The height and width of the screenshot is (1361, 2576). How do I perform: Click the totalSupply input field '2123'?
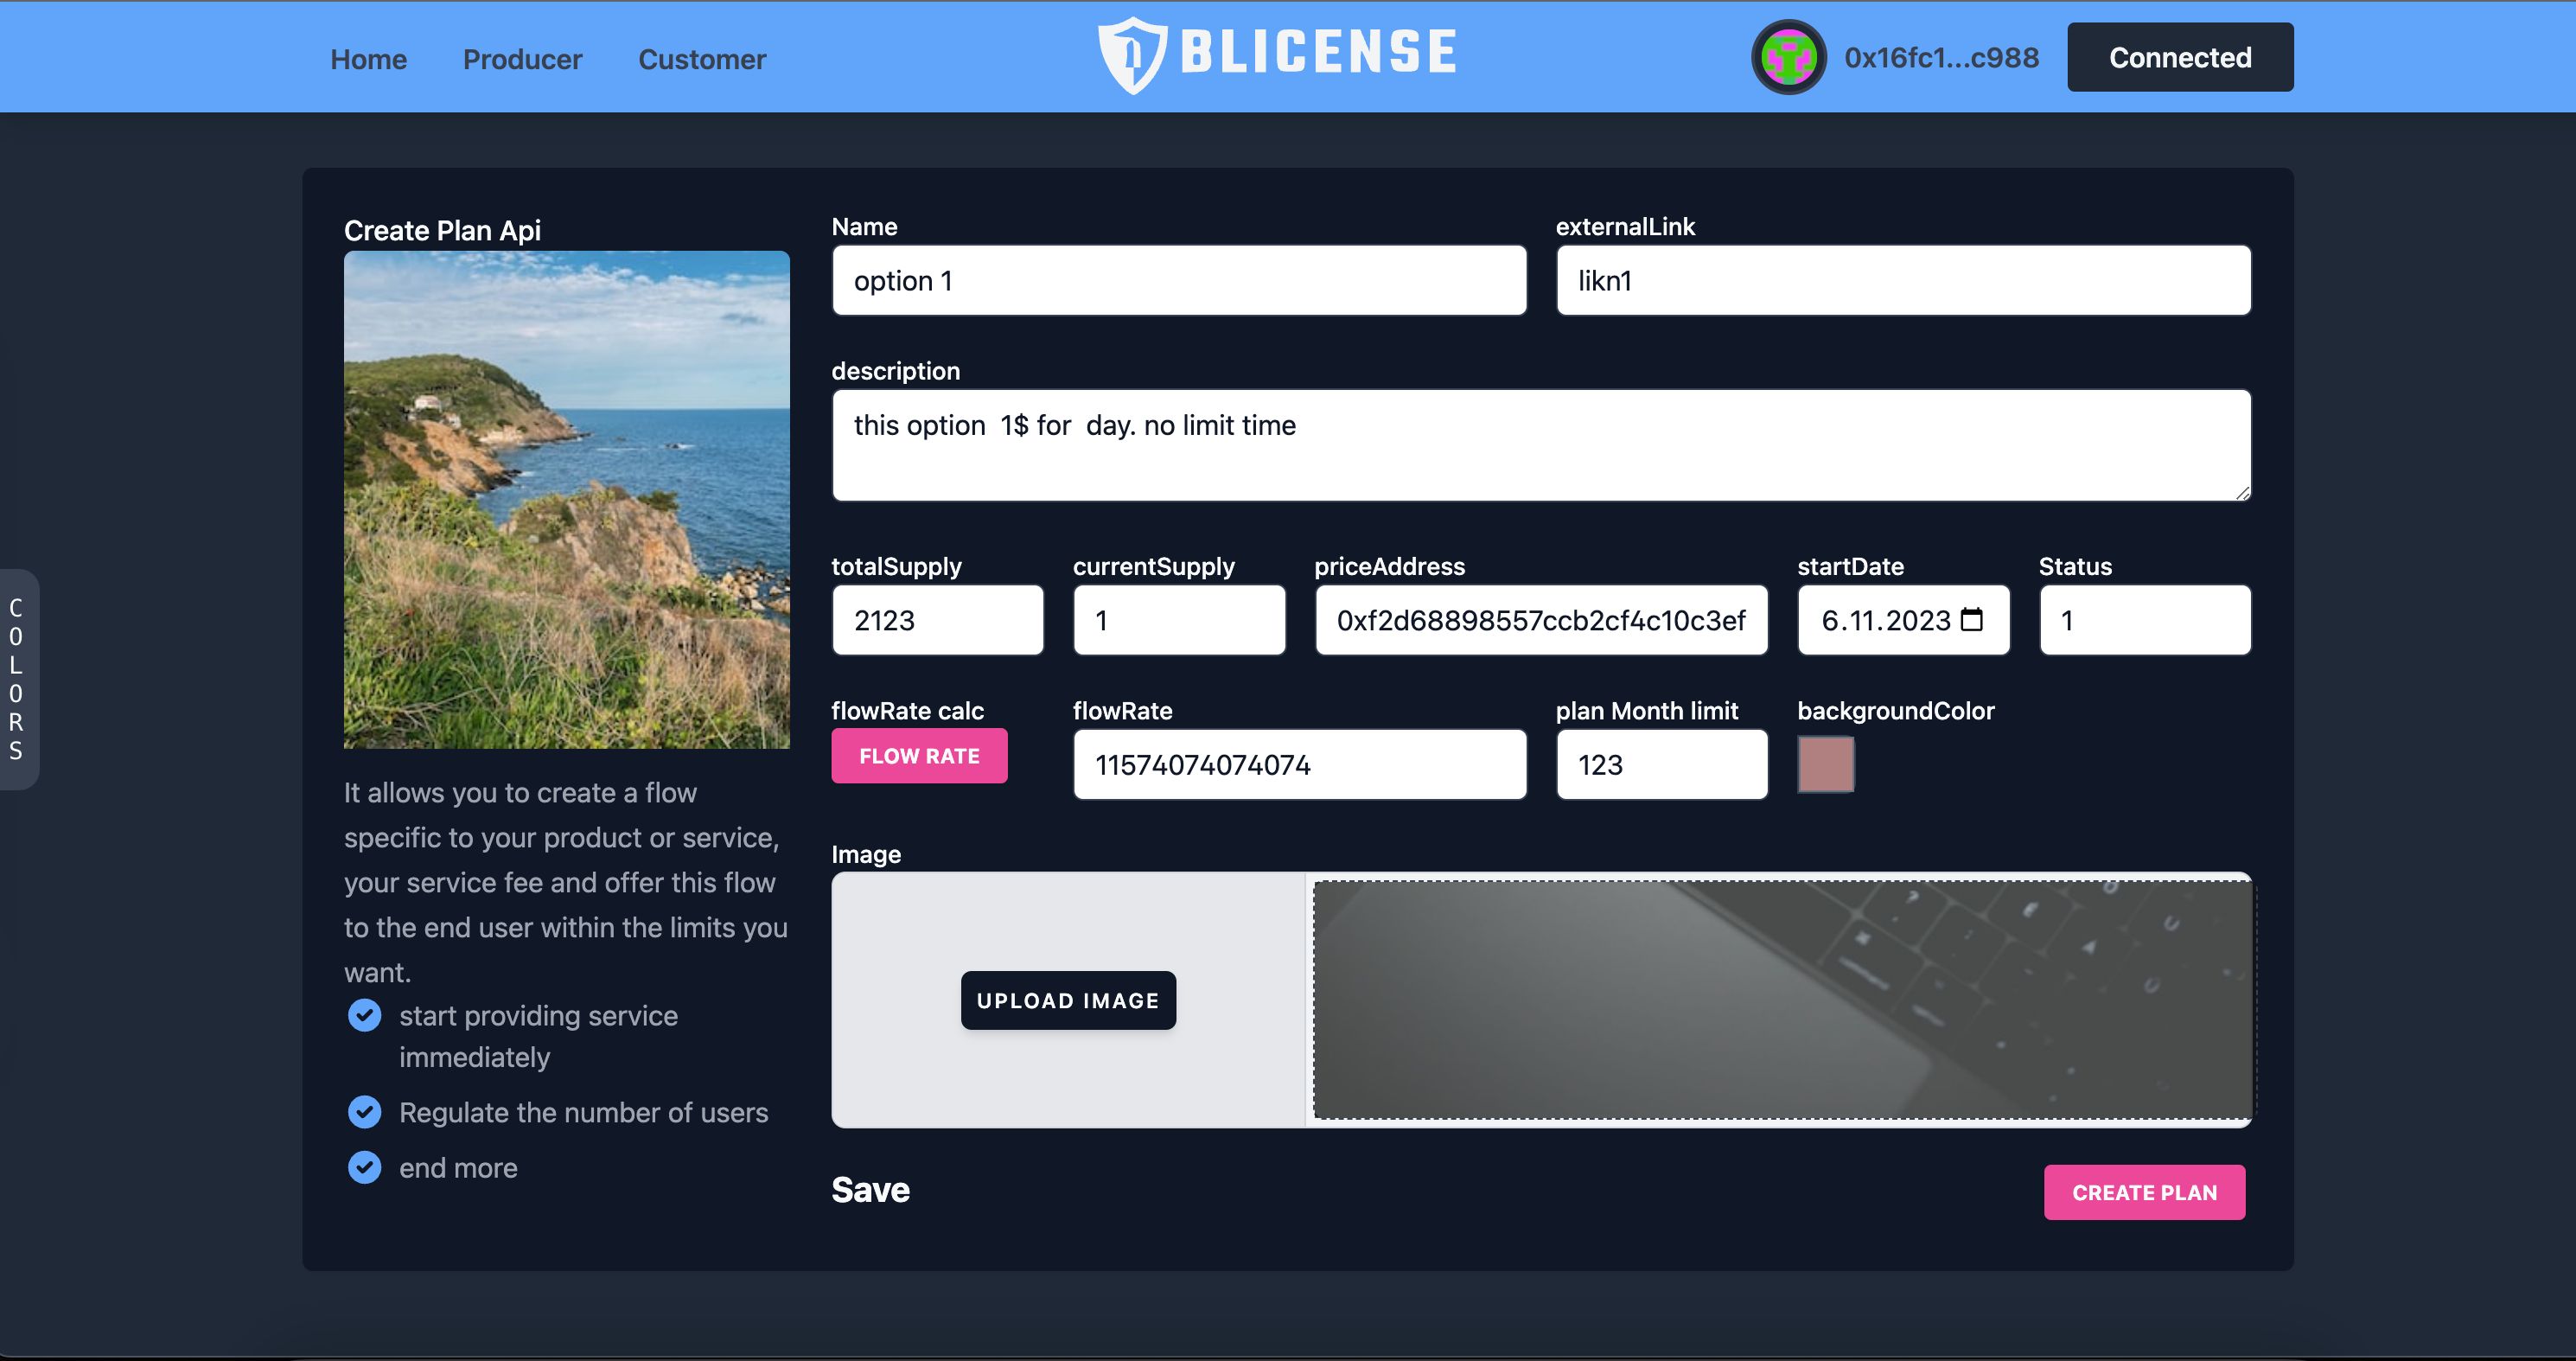tap(937, 620)
